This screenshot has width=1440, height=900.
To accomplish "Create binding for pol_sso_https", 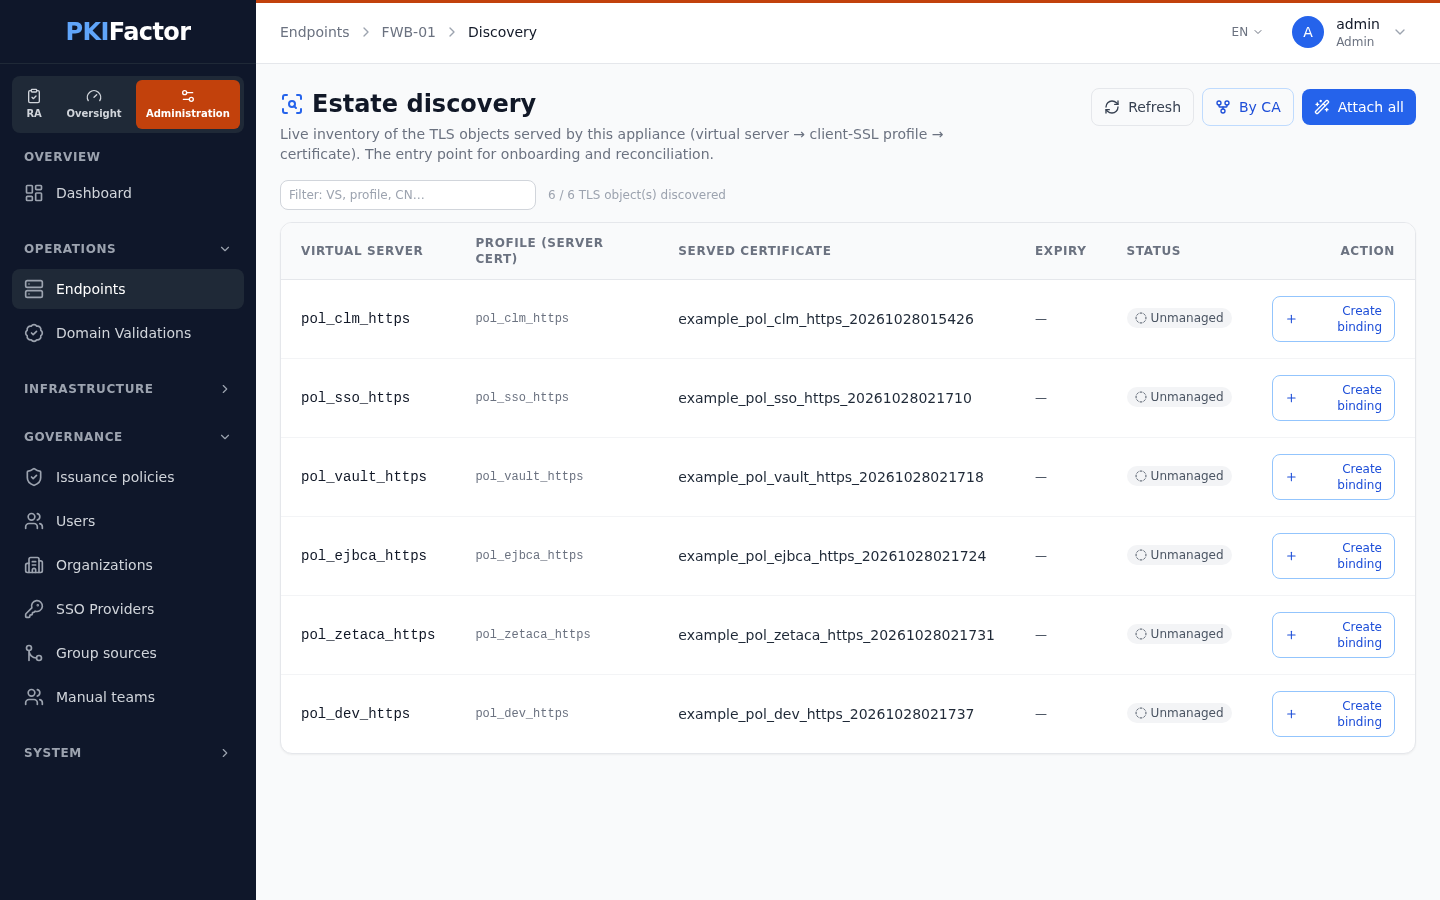I will pos(1333,398).
